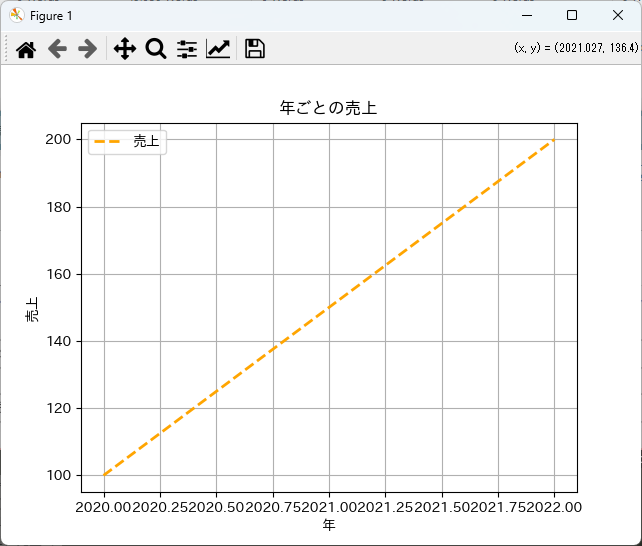Click the 売上 legend box
Image resolution: width=642 pixels, height=546 pixels.
coord(127,142)
